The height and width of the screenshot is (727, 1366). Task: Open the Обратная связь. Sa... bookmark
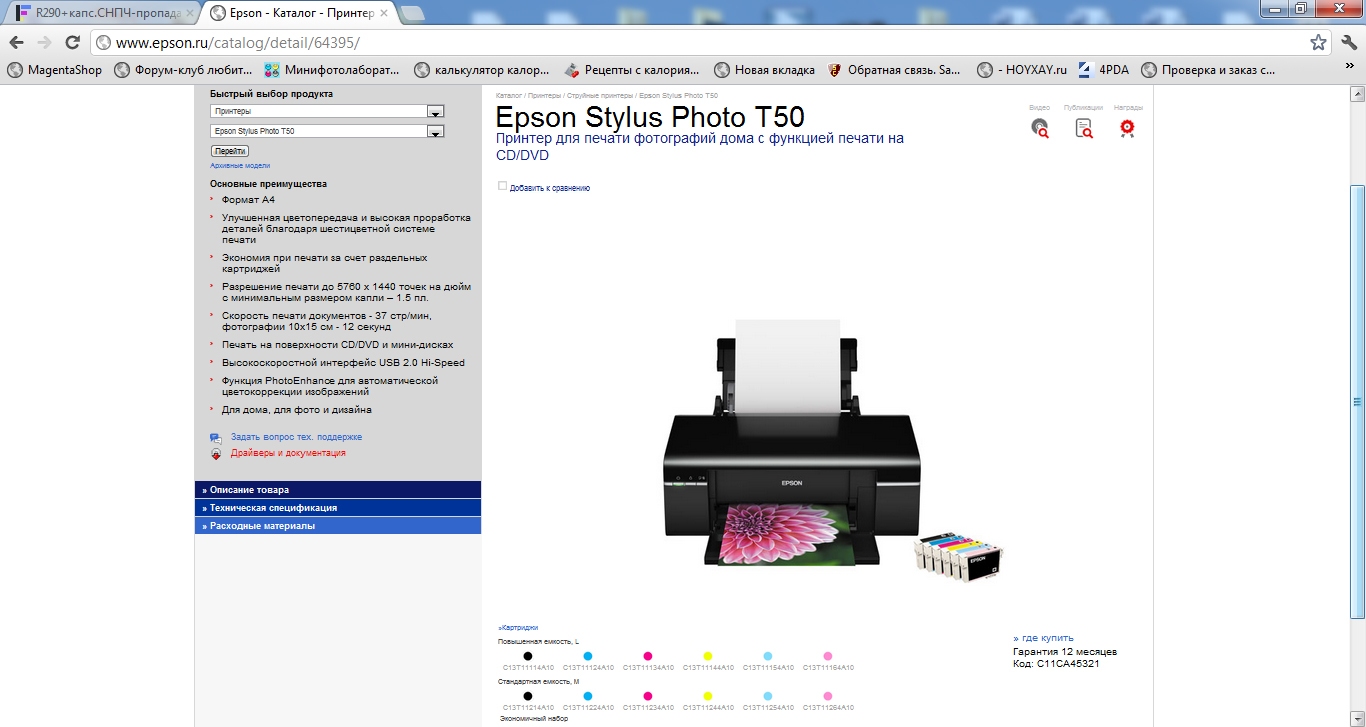point(895,70)
